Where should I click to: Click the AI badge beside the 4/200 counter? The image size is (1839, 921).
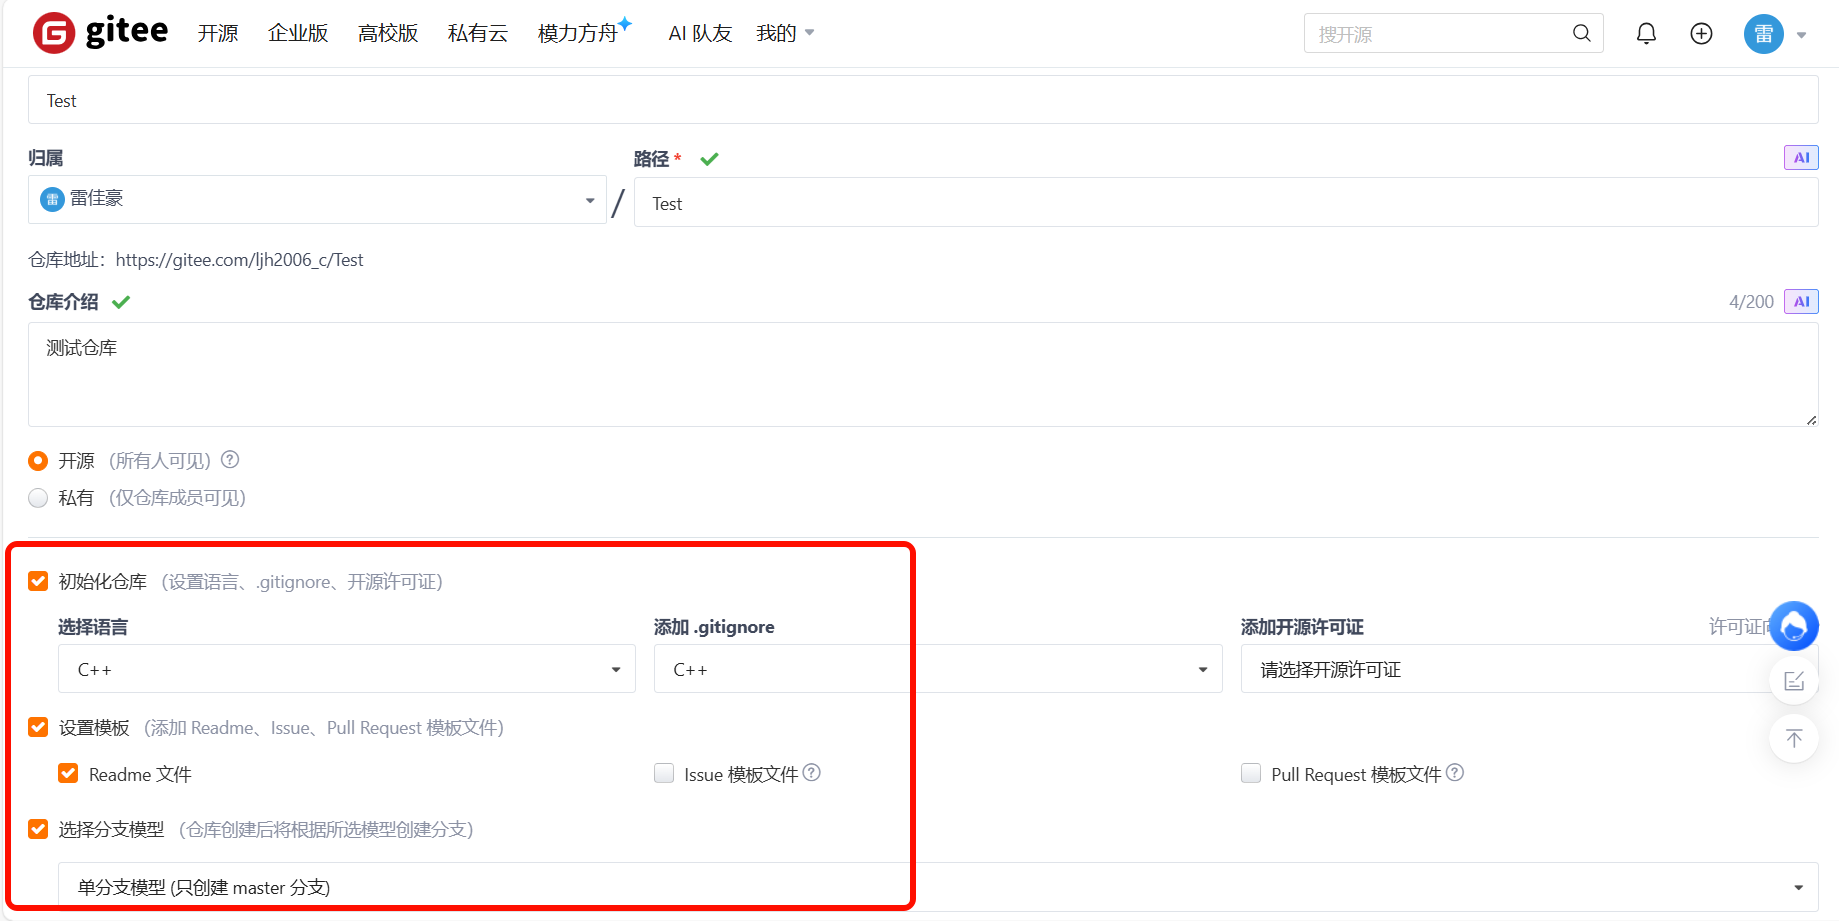pos(1800,301)
